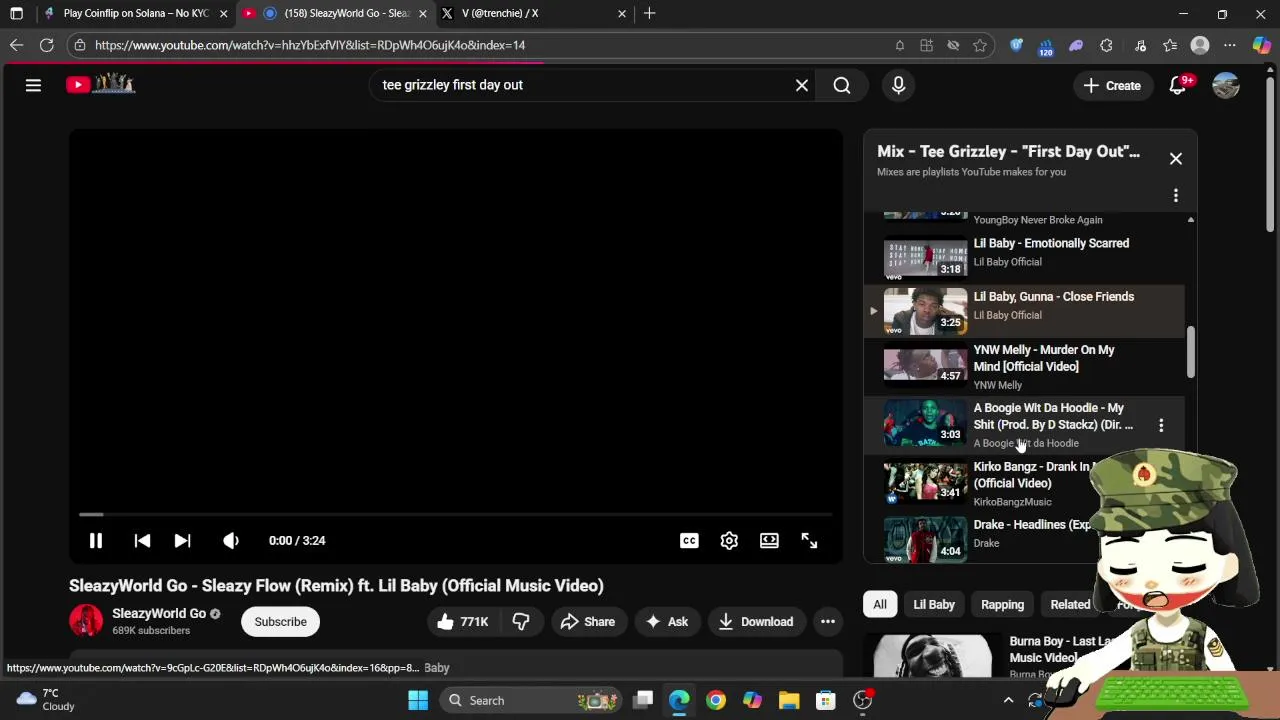1280x720 pixels.
Task: Open the Create menu
Action: [1111, 85]
